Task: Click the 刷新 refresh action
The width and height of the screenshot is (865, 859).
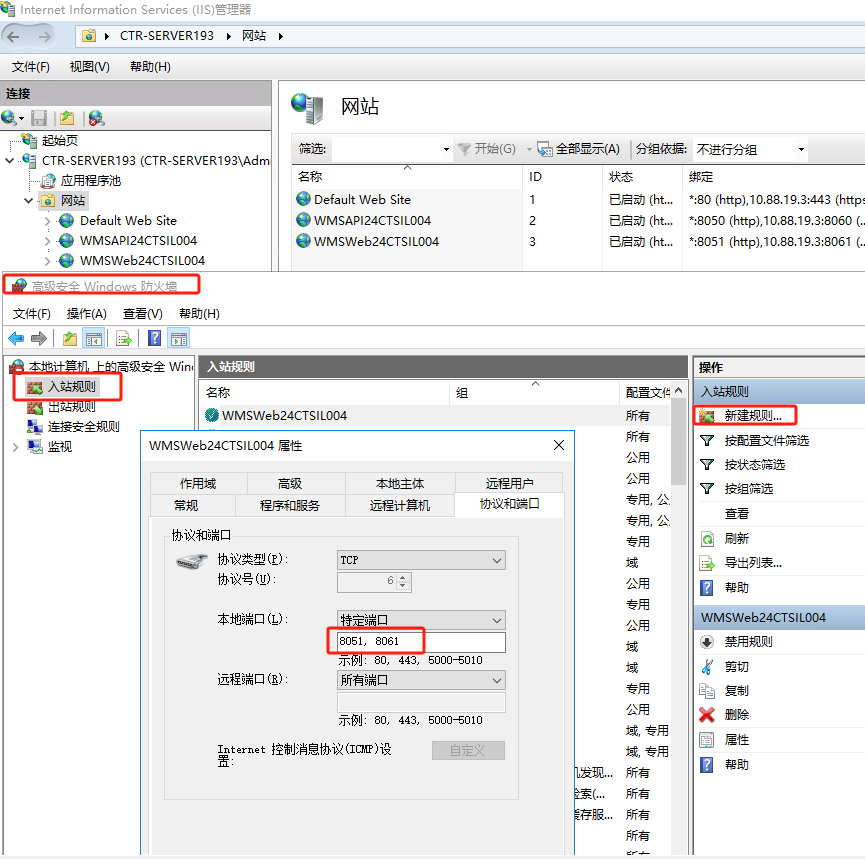Action: (x=736, y=538)
